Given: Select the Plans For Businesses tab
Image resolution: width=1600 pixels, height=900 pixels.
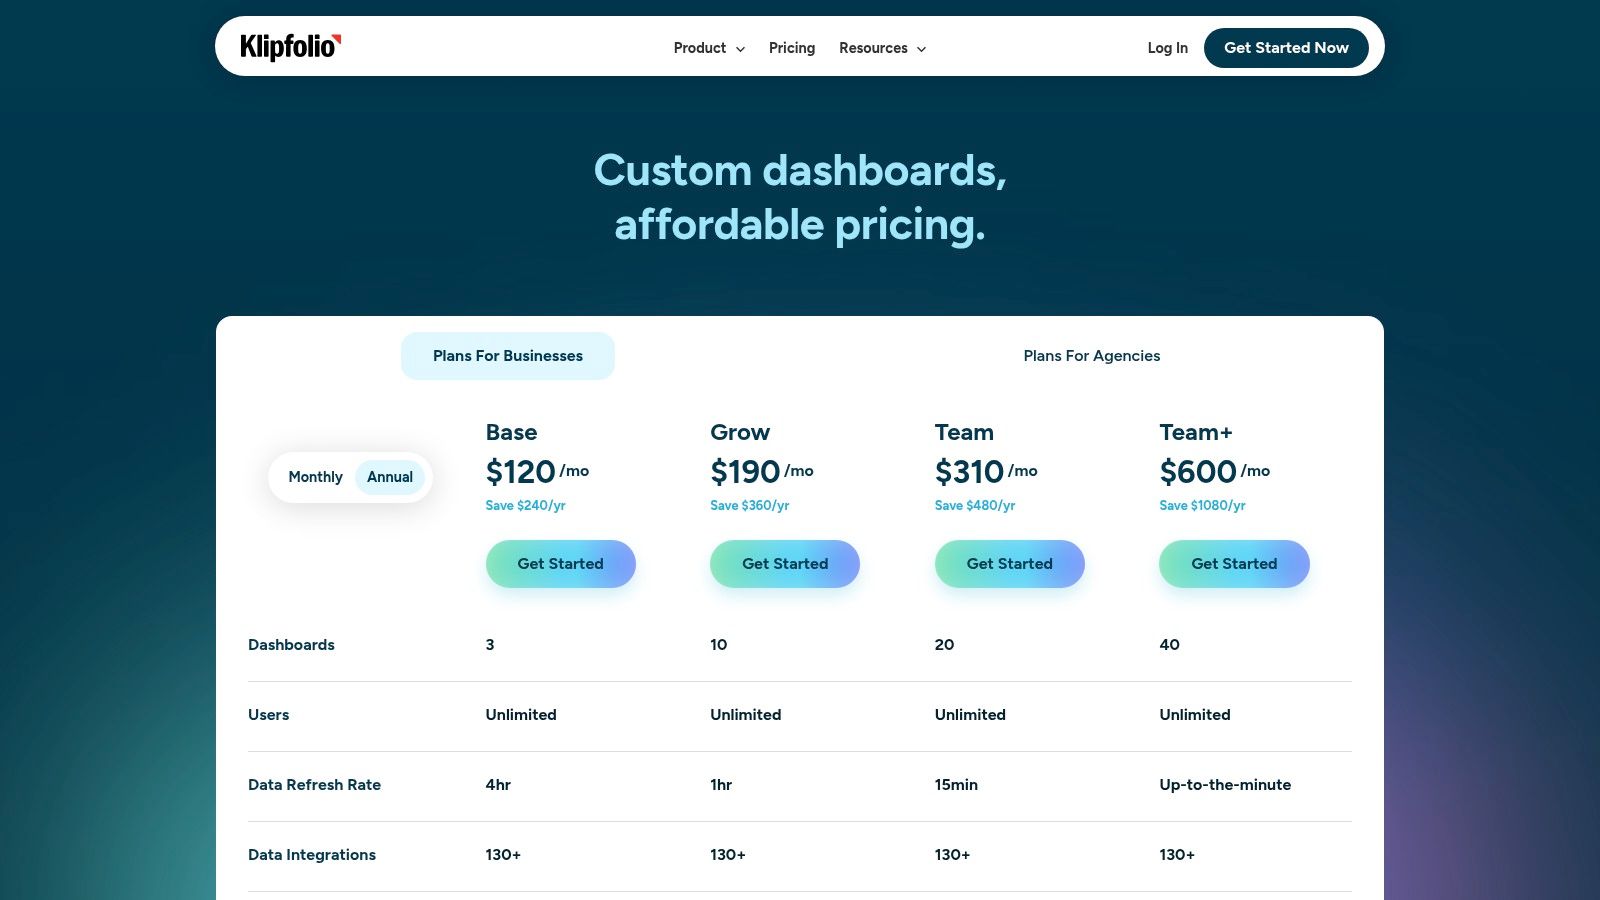Looking at the screenshot, I should 507,355.
